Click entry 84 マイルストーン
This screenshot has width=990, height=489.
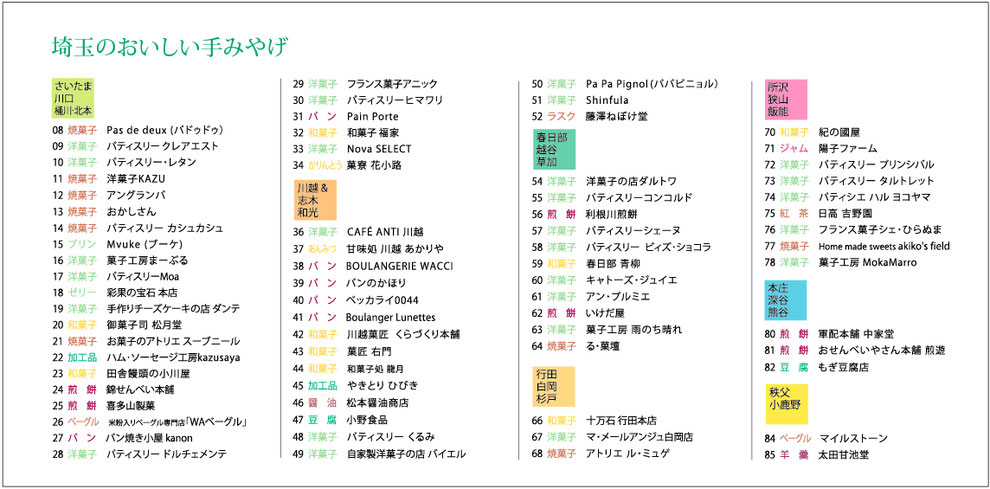(826, 438)
